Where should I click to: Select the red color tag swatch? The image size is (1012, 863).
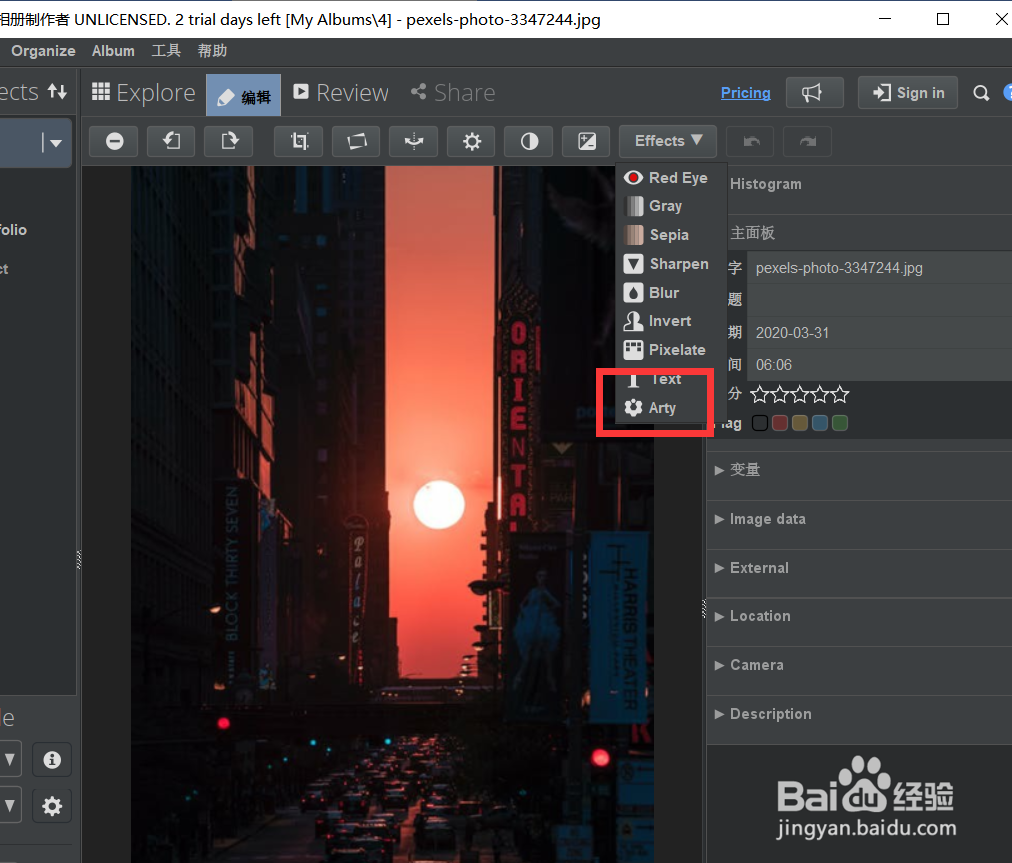click(780, 423)
